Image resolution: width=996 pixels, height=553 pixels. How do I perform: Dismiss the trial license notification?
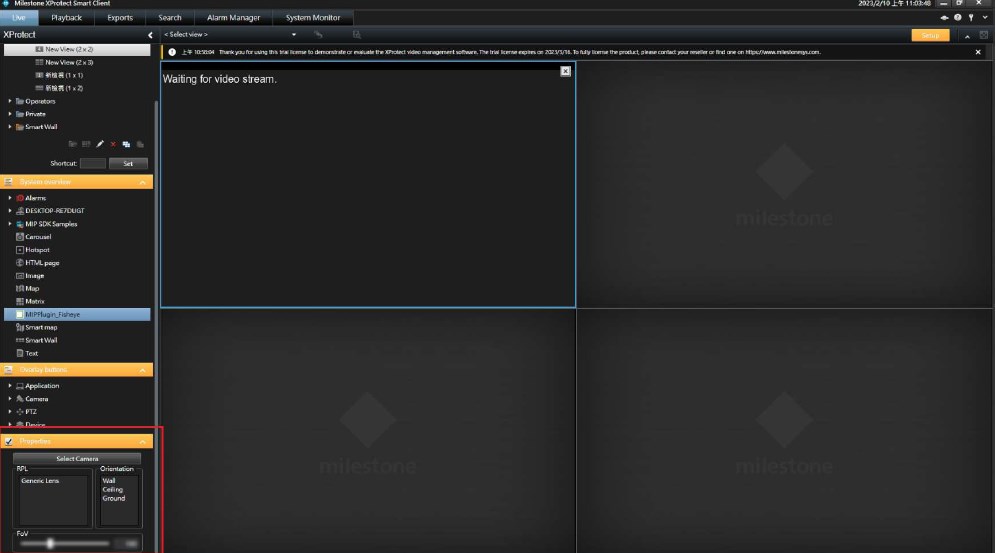(978, 52)
